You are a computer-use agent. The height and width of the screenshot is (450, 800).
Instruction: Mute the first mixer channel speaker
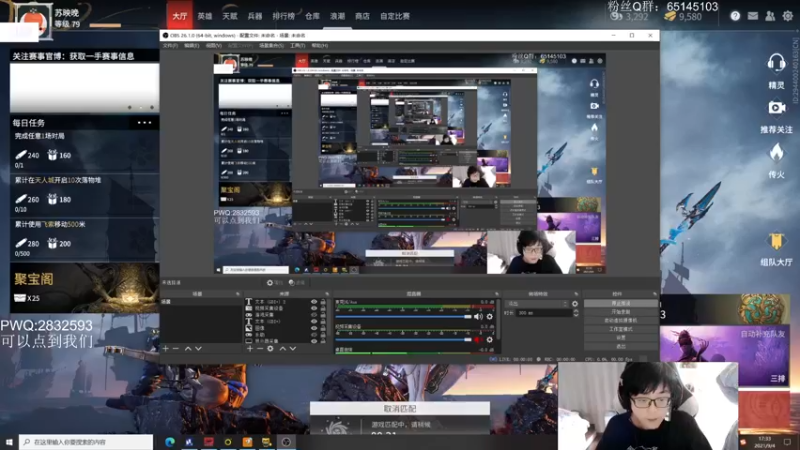tap(478, 317)
